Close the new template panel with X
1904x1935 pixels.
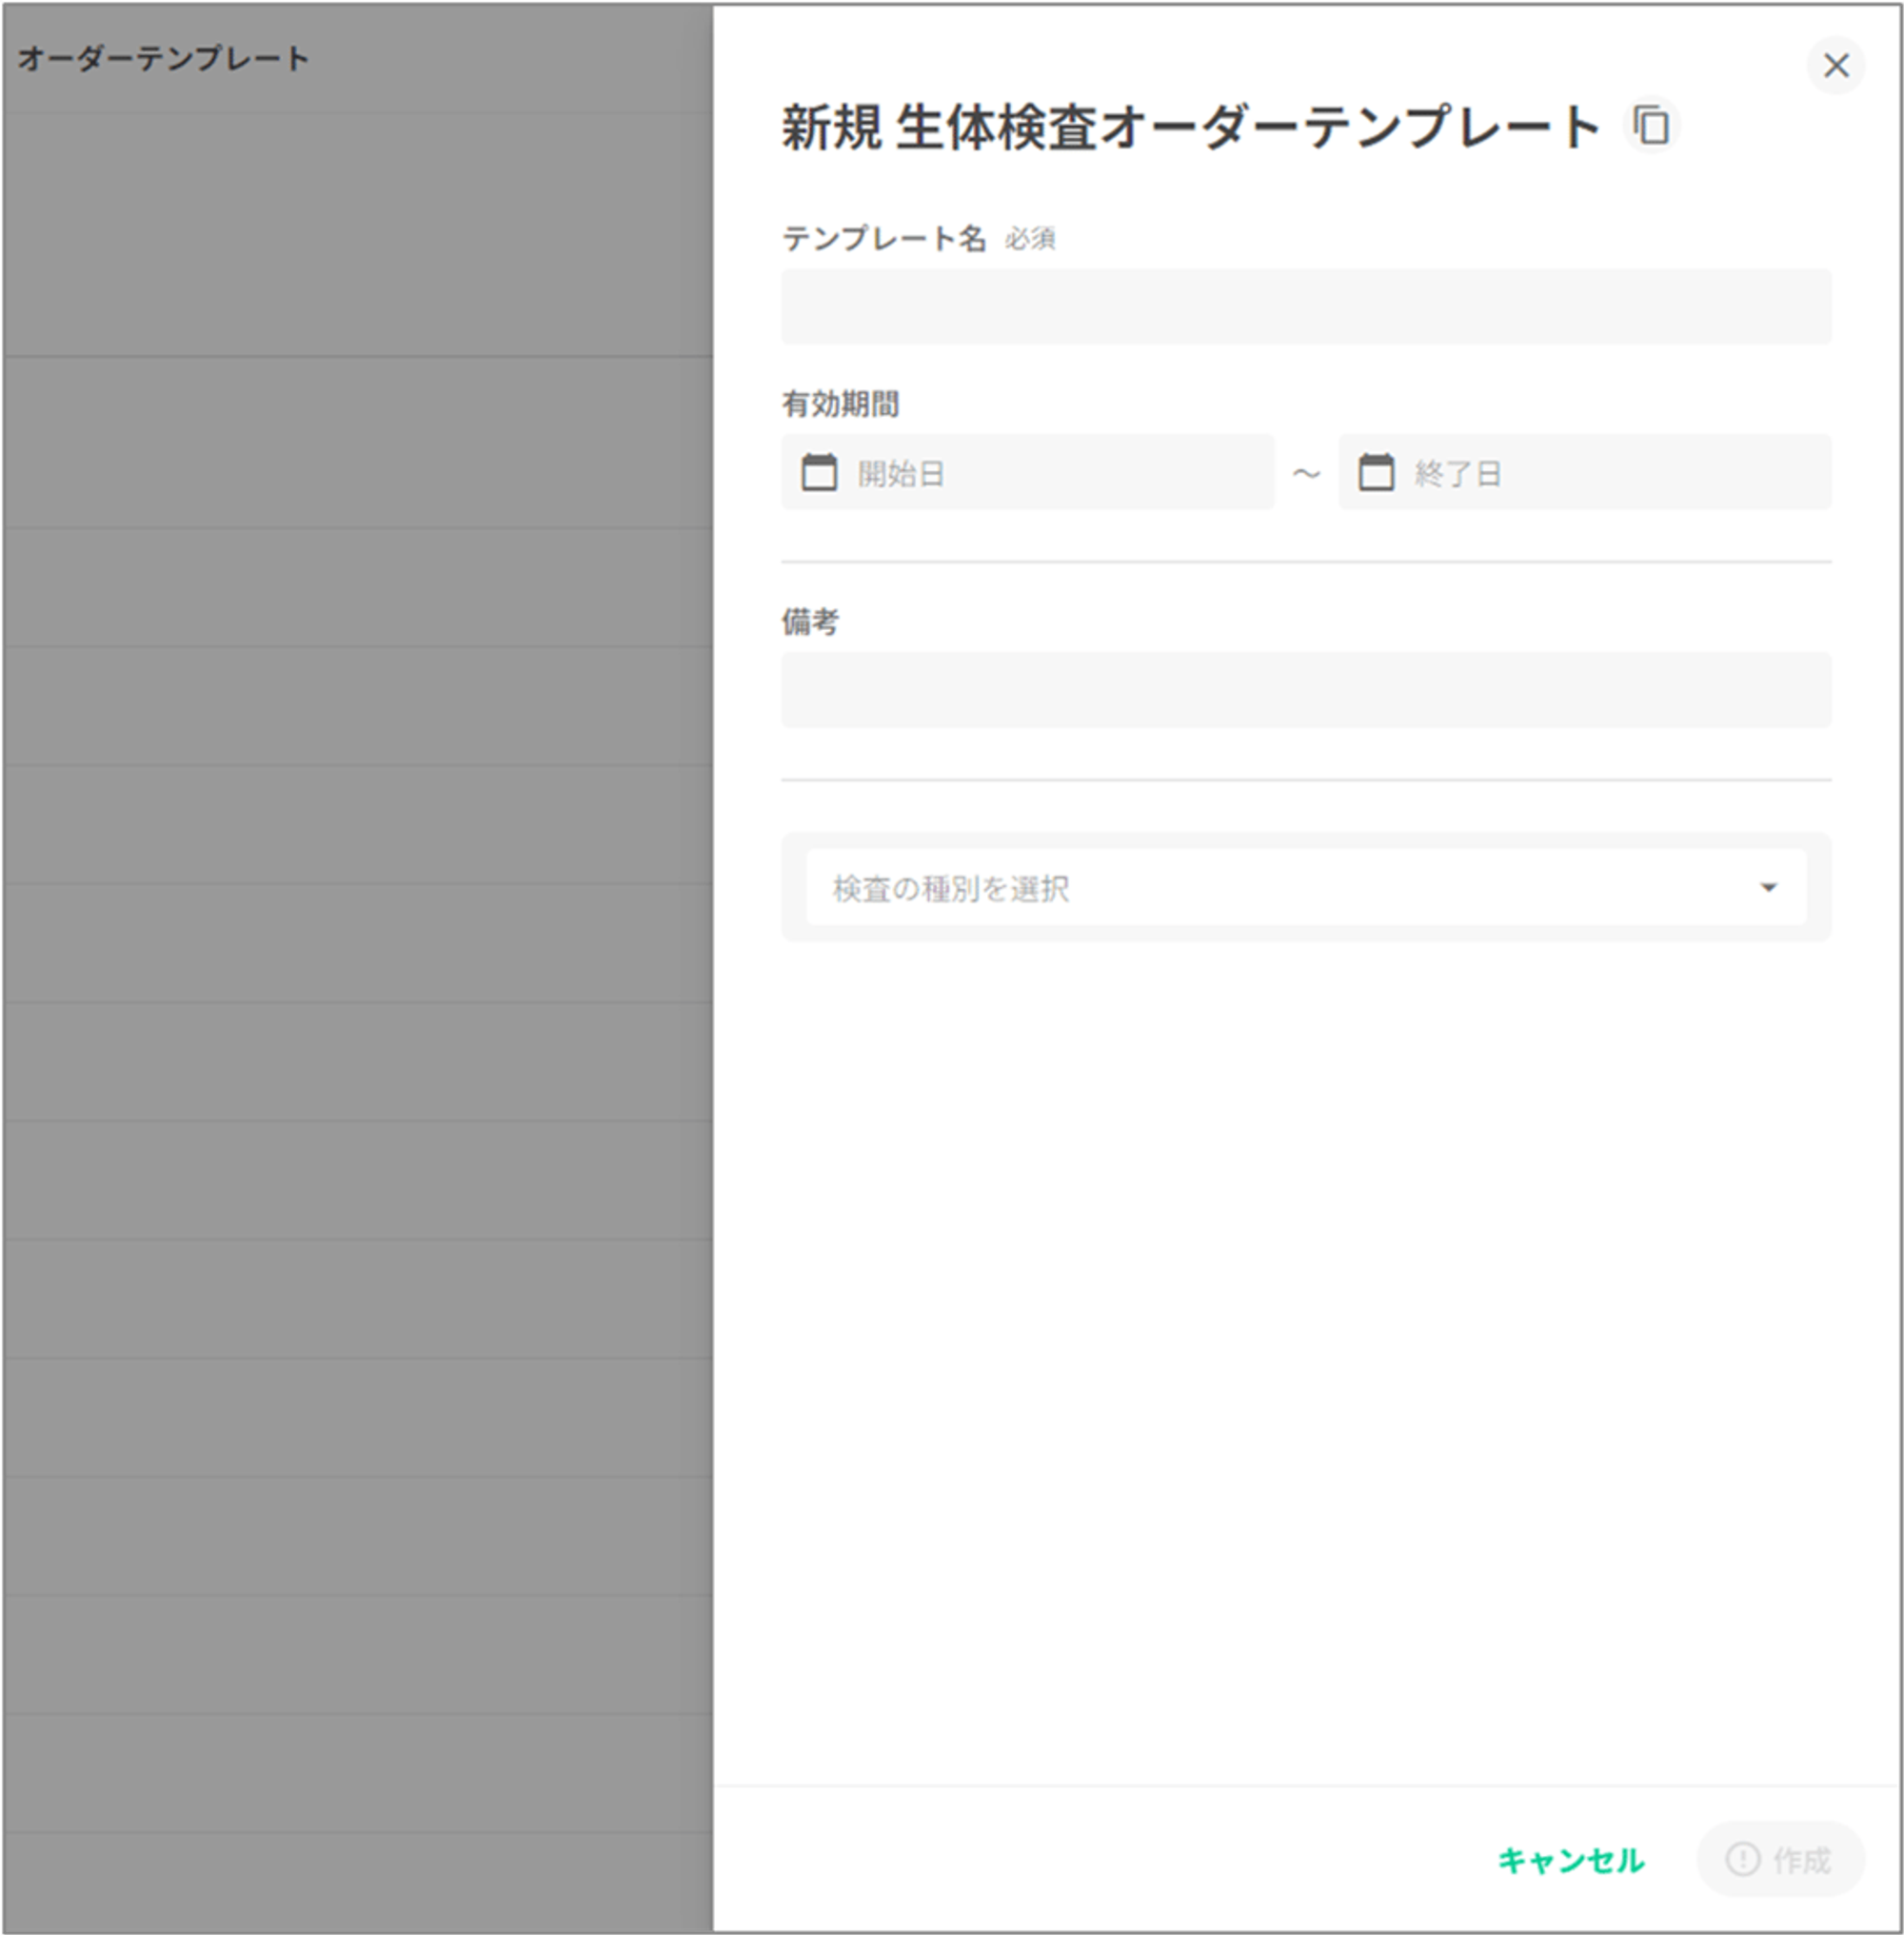(1835, 66)
